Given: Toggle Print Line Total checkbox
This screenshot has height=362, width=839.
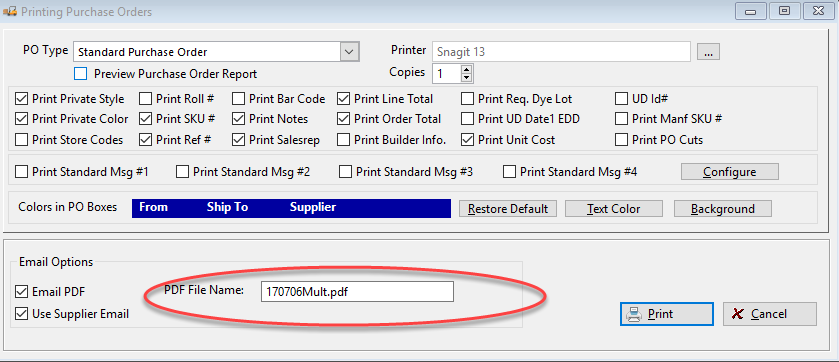Looking at the screenshot, I should tap(344, 99).
